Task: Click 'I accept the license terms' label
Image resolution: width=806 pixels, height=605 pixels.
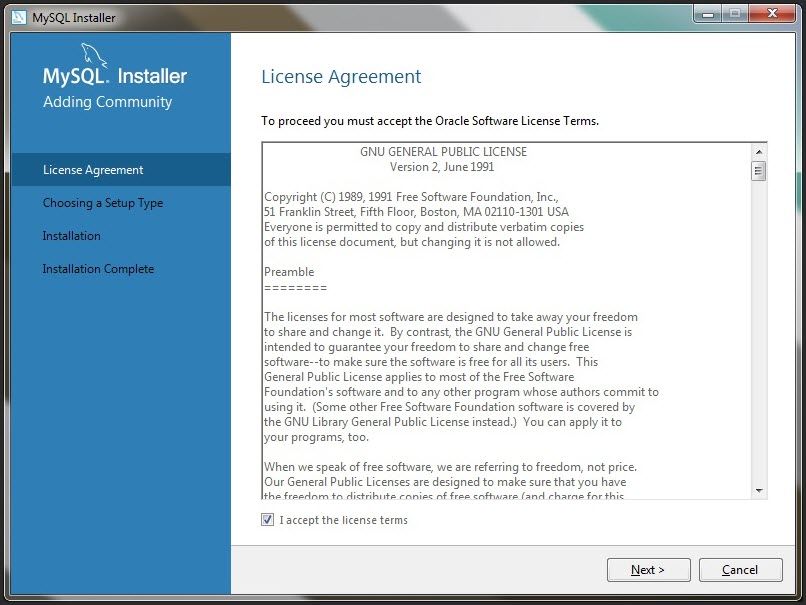Action: pos(343,520)
